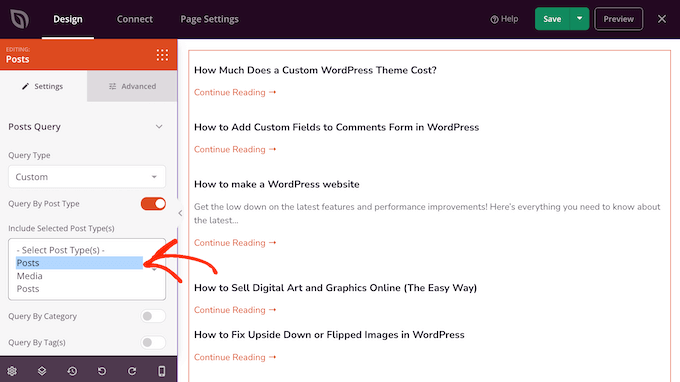Click the green Save button
Viewport: 680px width, 382px height.
tap(552, 19)
